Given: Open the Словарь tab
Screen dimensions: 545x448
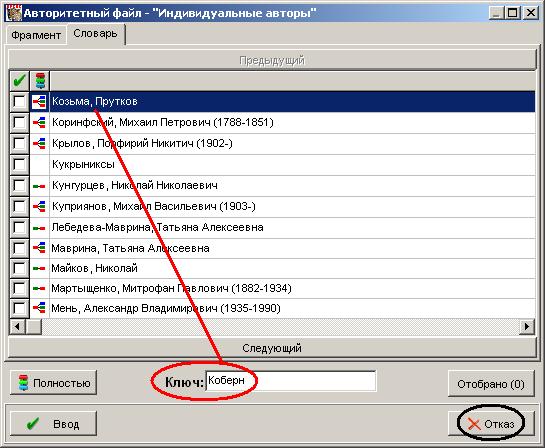Looking at the screenshot, I should [x=96, y=34].
